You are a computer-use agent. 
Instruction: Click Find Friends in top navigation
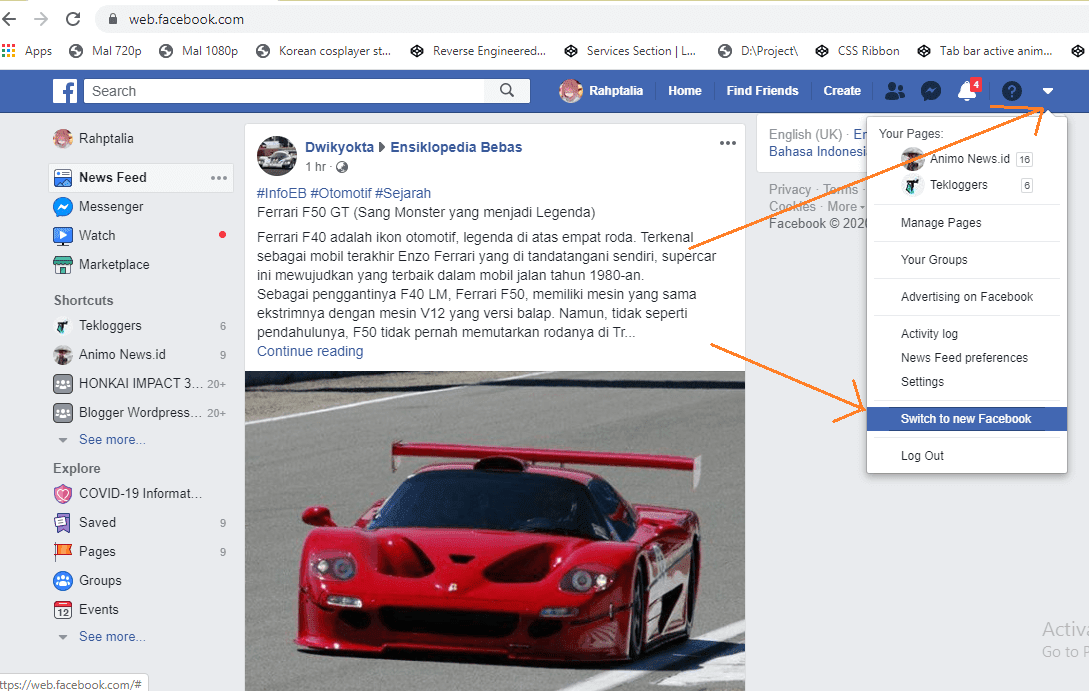point(763,91)
